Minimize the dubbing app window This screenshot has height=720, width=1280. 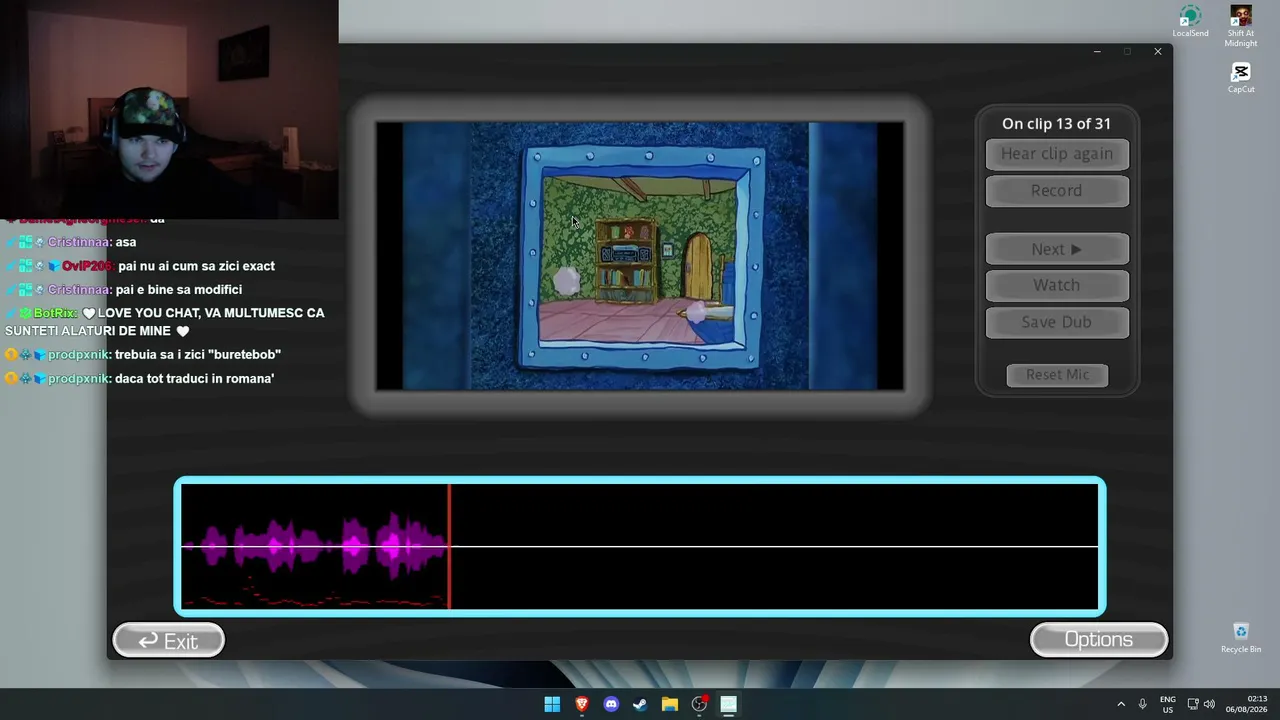1097,52
